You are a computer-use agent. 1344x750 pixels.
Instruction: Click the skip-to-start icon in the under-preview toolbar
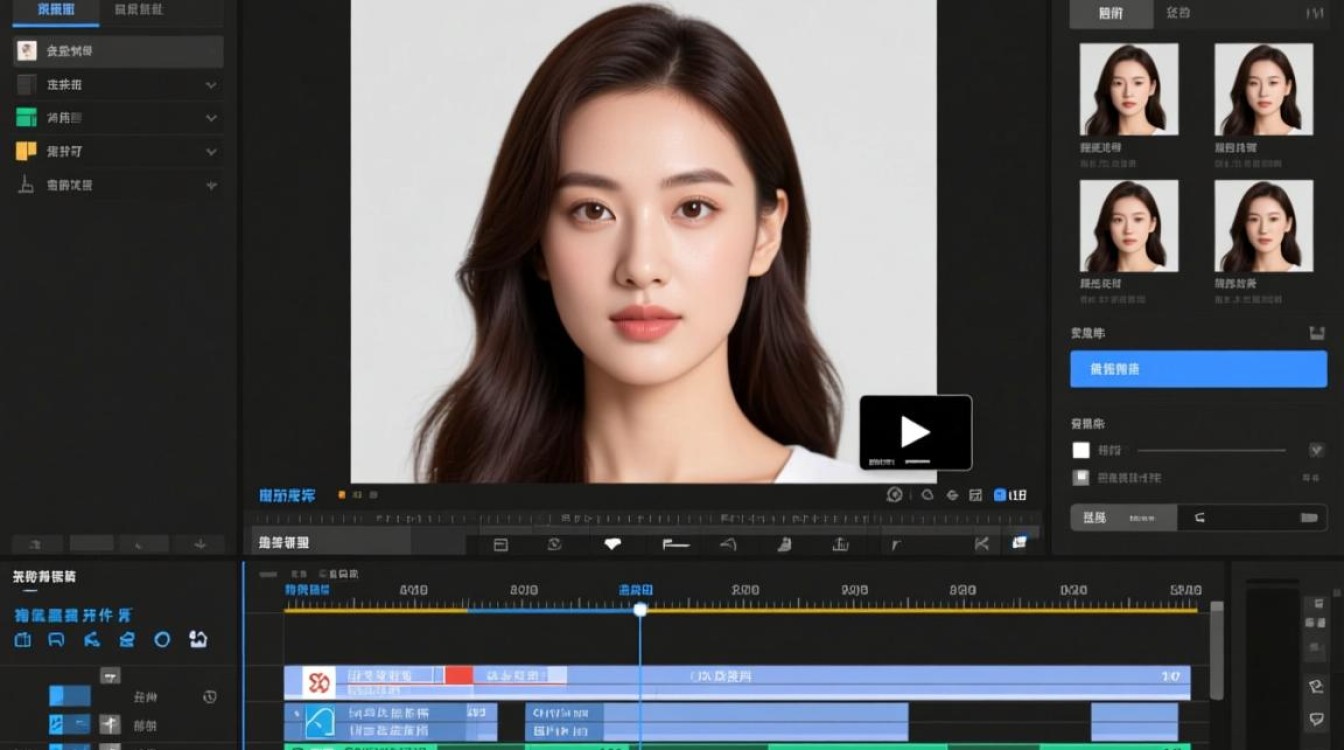982,544
